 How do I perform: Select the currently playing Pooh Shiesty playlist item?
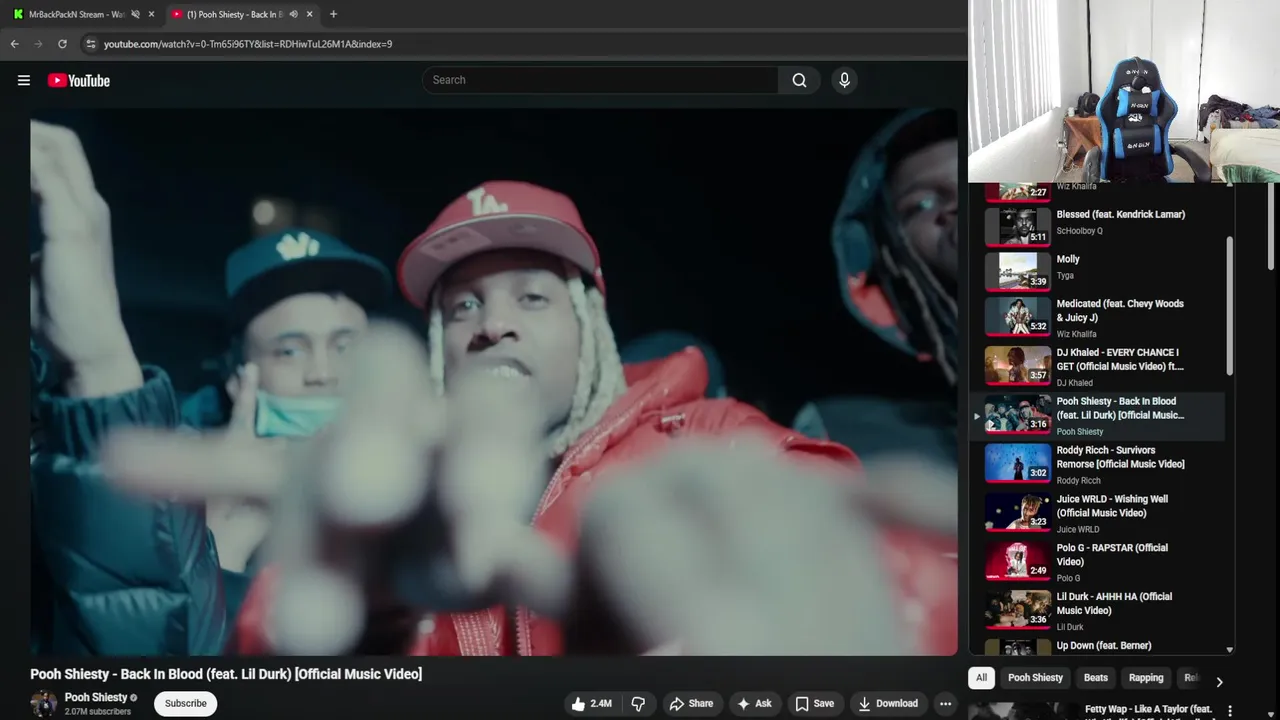coord(1096,416)
